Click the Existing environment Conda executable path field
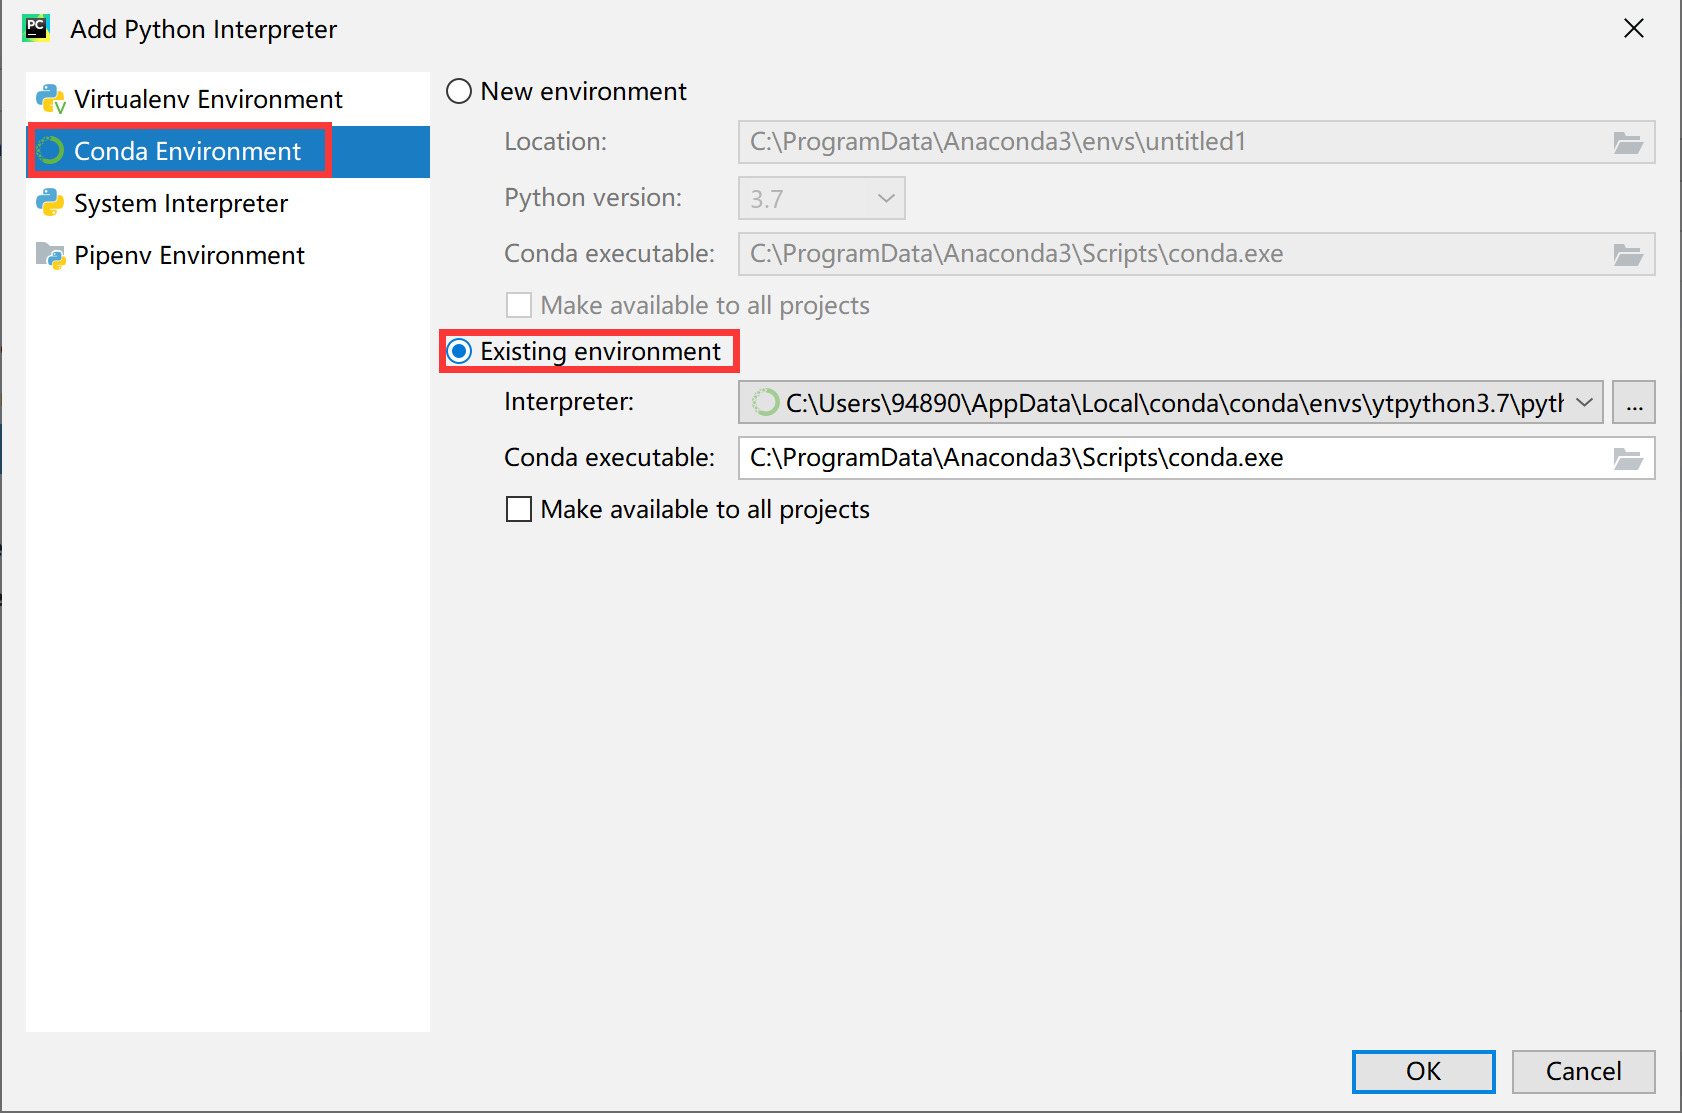This screenshot has width=1682, height=1113. (1196, 458)
